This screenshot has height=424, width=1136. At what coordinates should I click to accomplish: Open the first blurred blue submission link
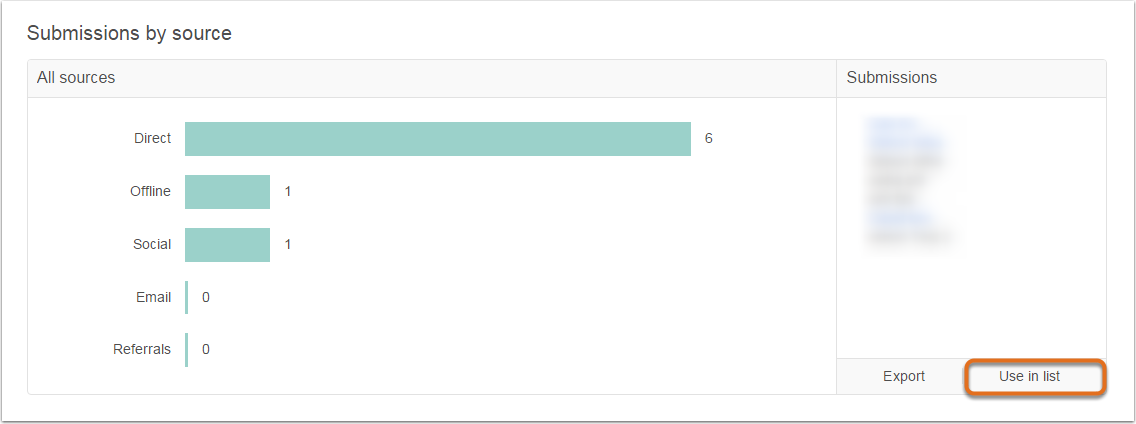click(x=891, y=123)
